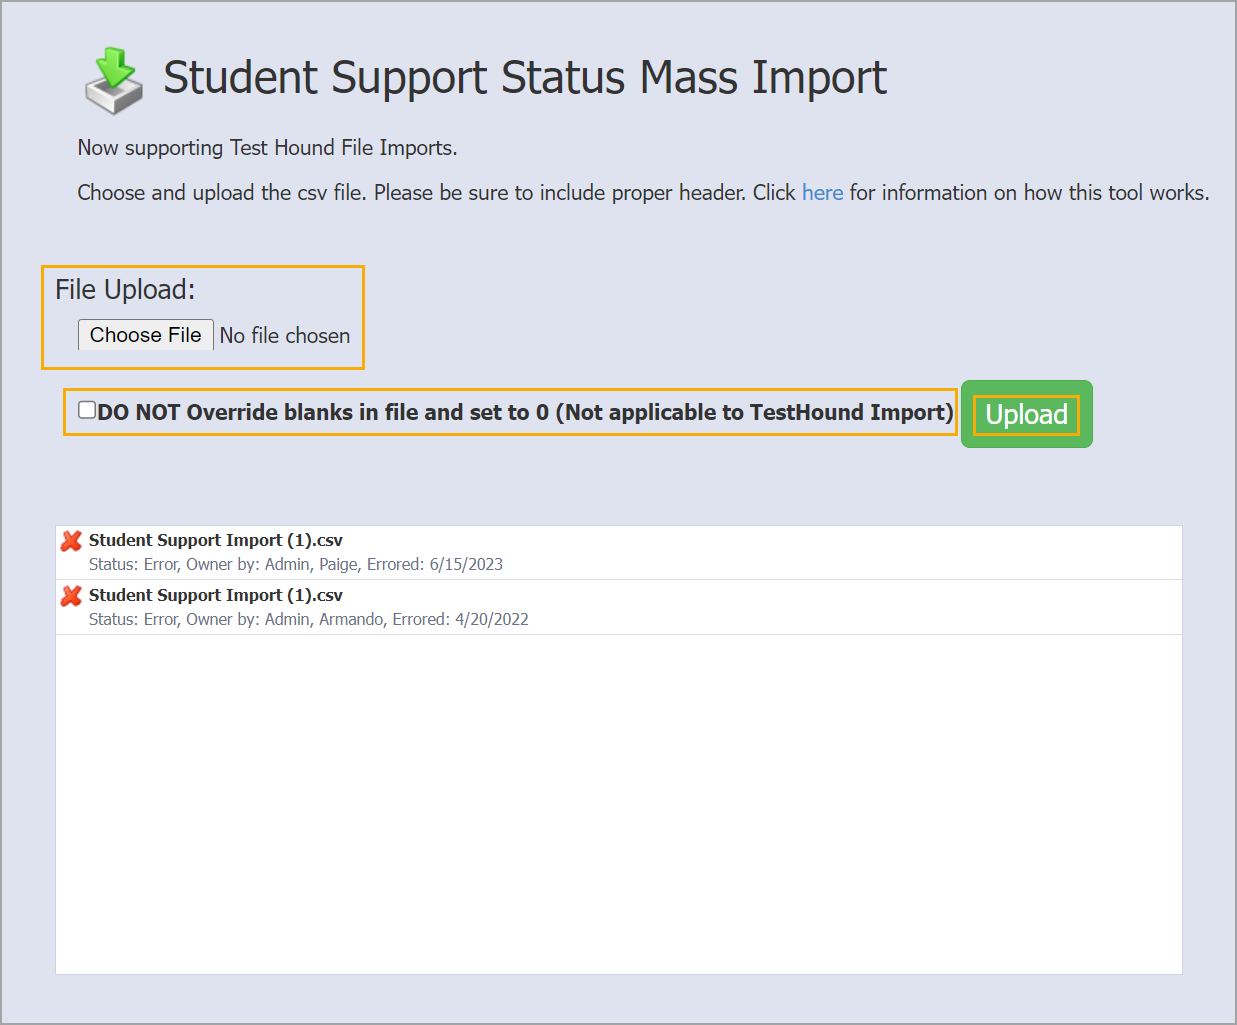Click red X icon on the 4/20/2022 import

point(71,596)
